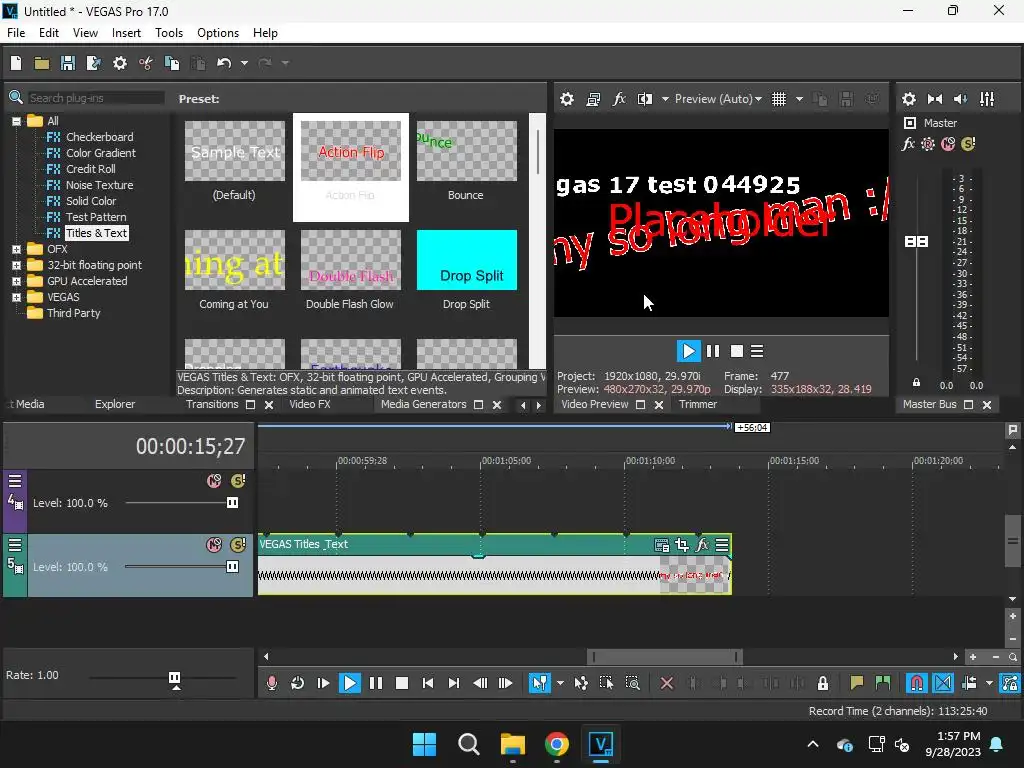Screen dimensions: 1024x768
Task: Mute the Master bus
Action: 948,144
